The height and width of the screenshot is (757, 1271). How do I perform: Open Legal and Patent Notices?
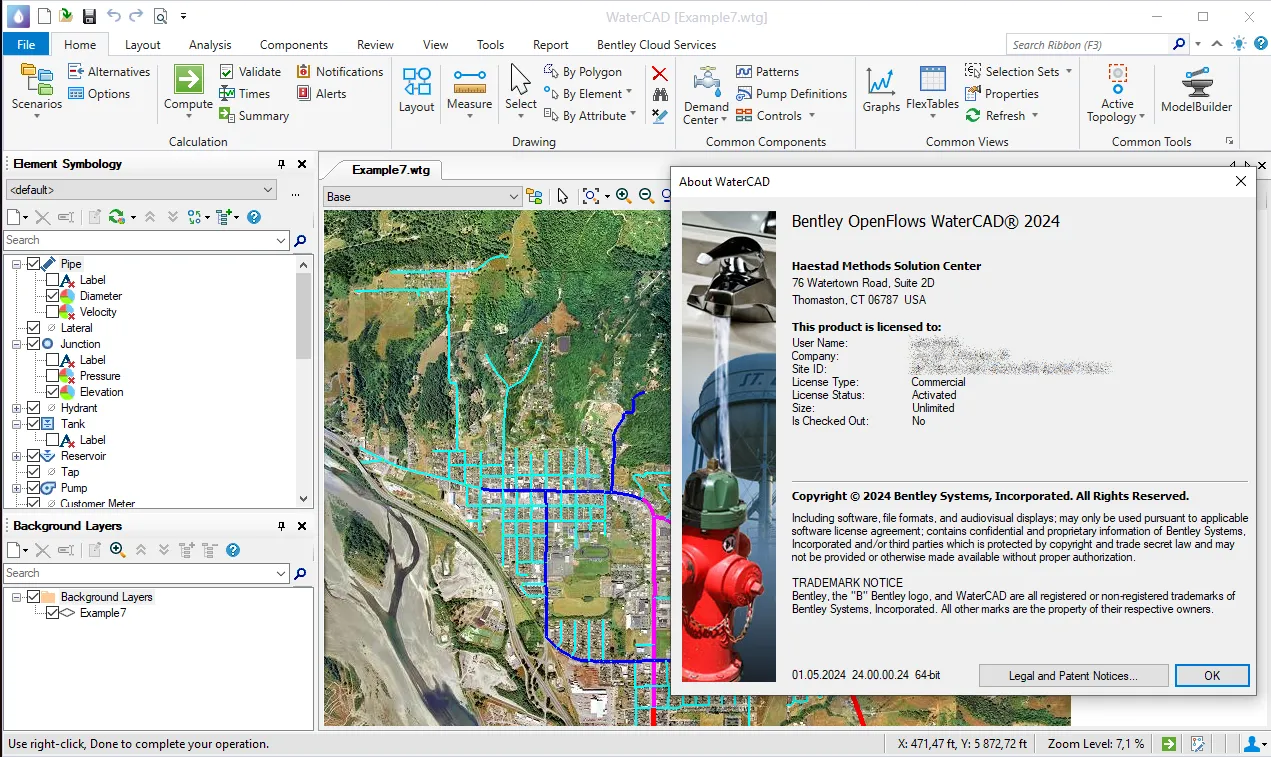(1073, 676)
